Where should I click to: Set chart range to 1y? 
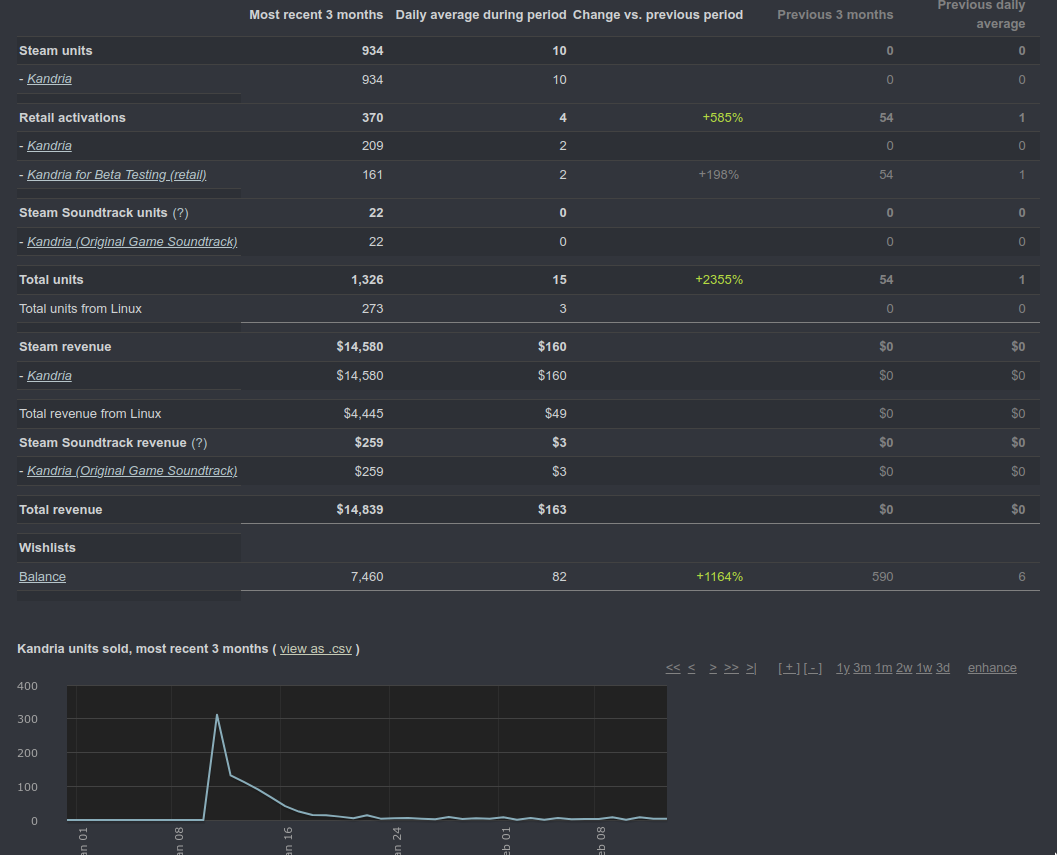843,668
